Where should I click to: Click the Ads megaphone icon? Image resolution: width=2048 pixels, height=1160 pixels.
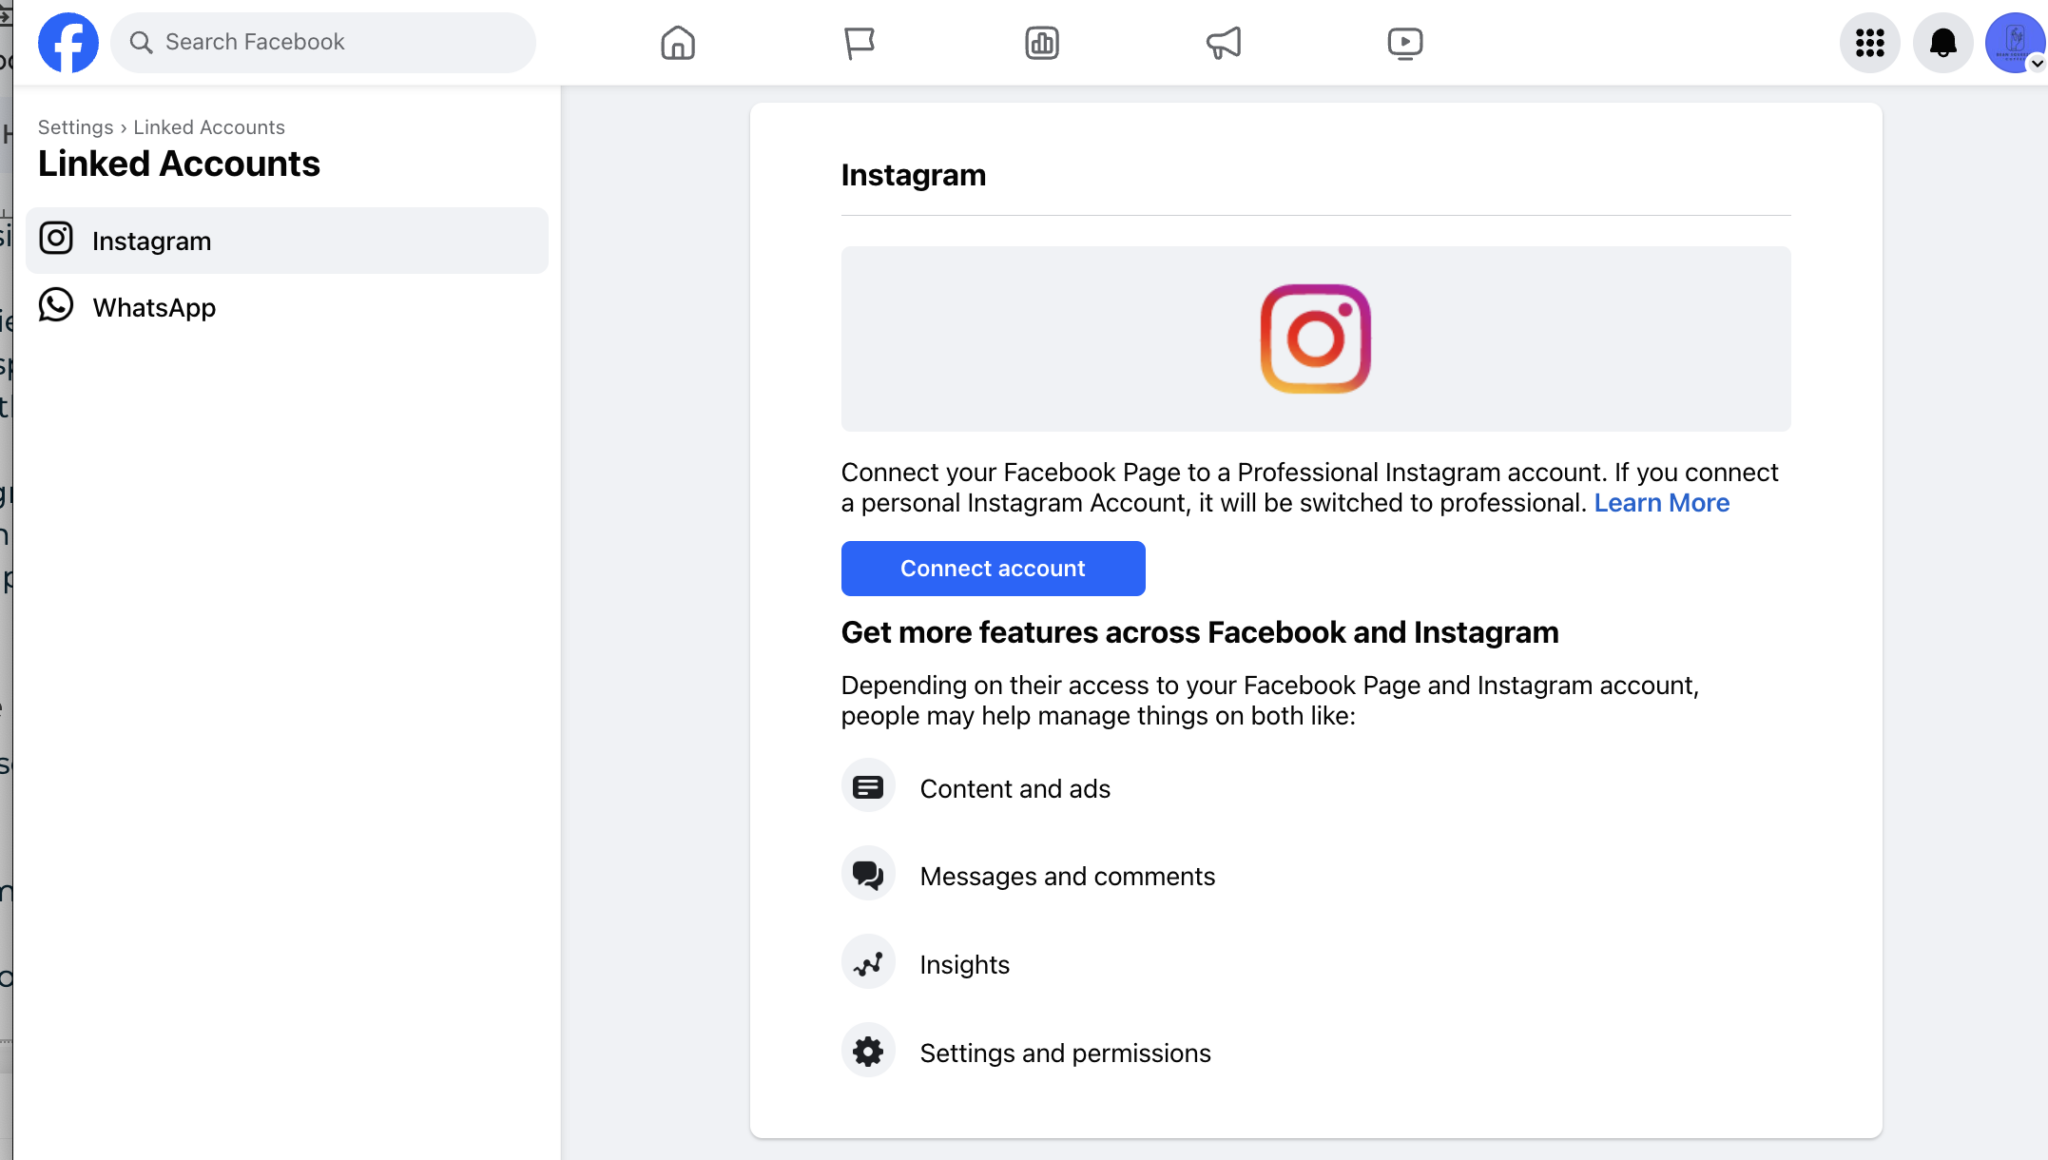click(x=1224, y=42)
